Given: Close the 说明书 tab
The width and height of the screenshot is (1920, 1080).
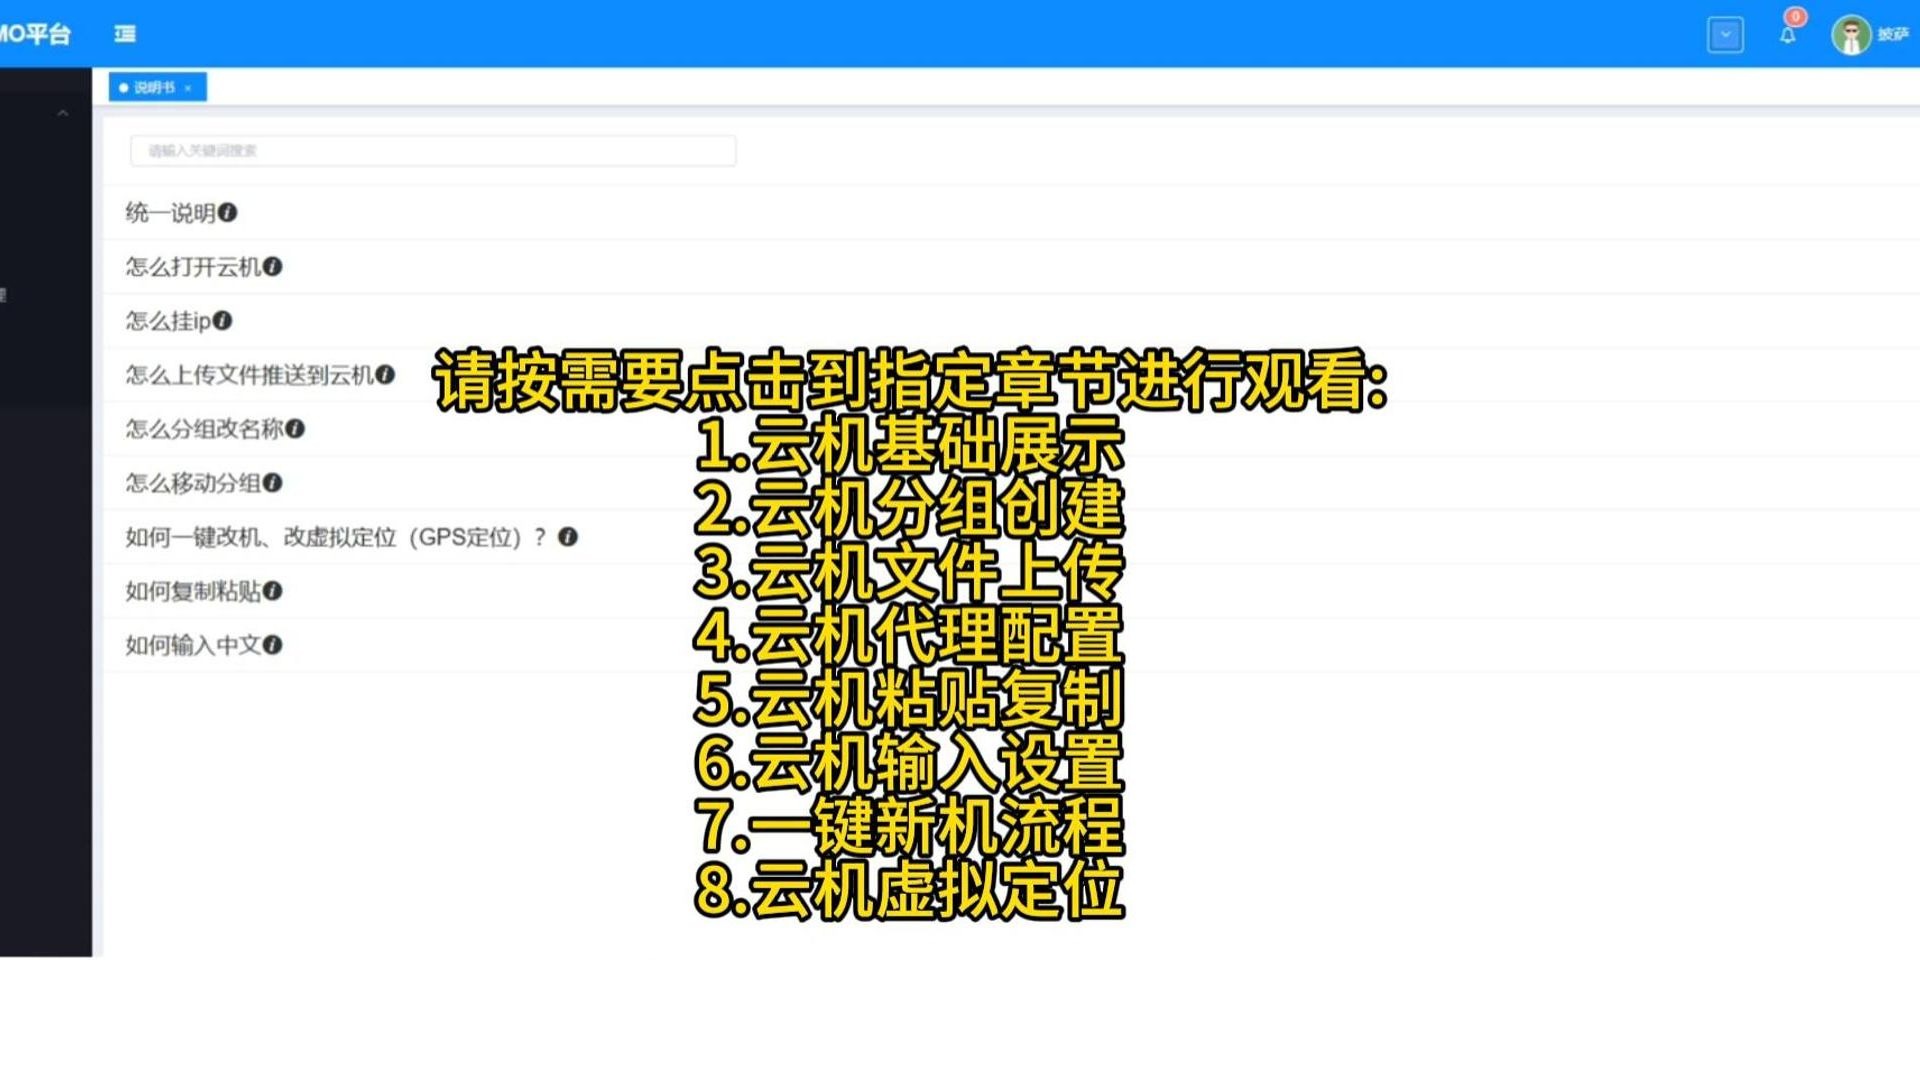Looking at the screenshot, I should [188, 88].
